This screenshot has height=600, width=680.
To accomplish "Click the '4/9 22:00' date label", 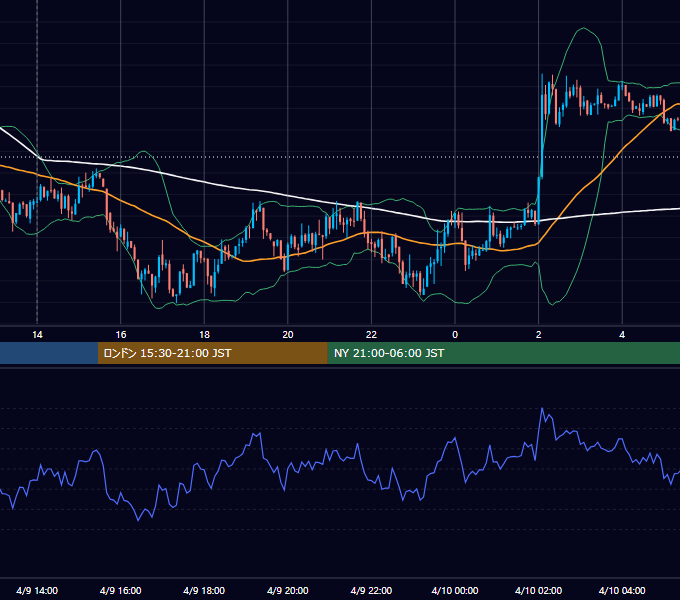I will coord(371,590).
